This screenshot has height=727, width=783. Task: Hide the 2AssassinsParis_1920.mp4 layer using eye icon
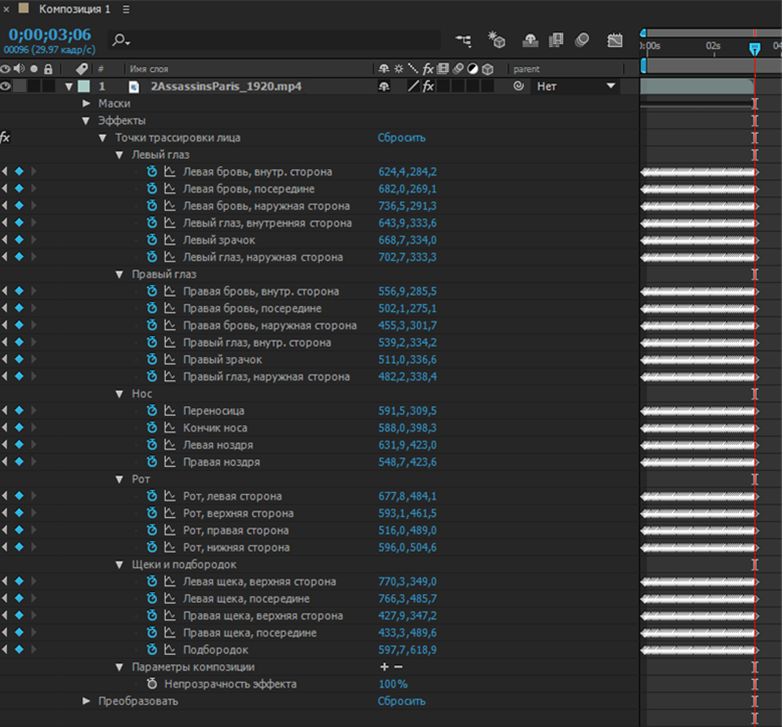6,87
